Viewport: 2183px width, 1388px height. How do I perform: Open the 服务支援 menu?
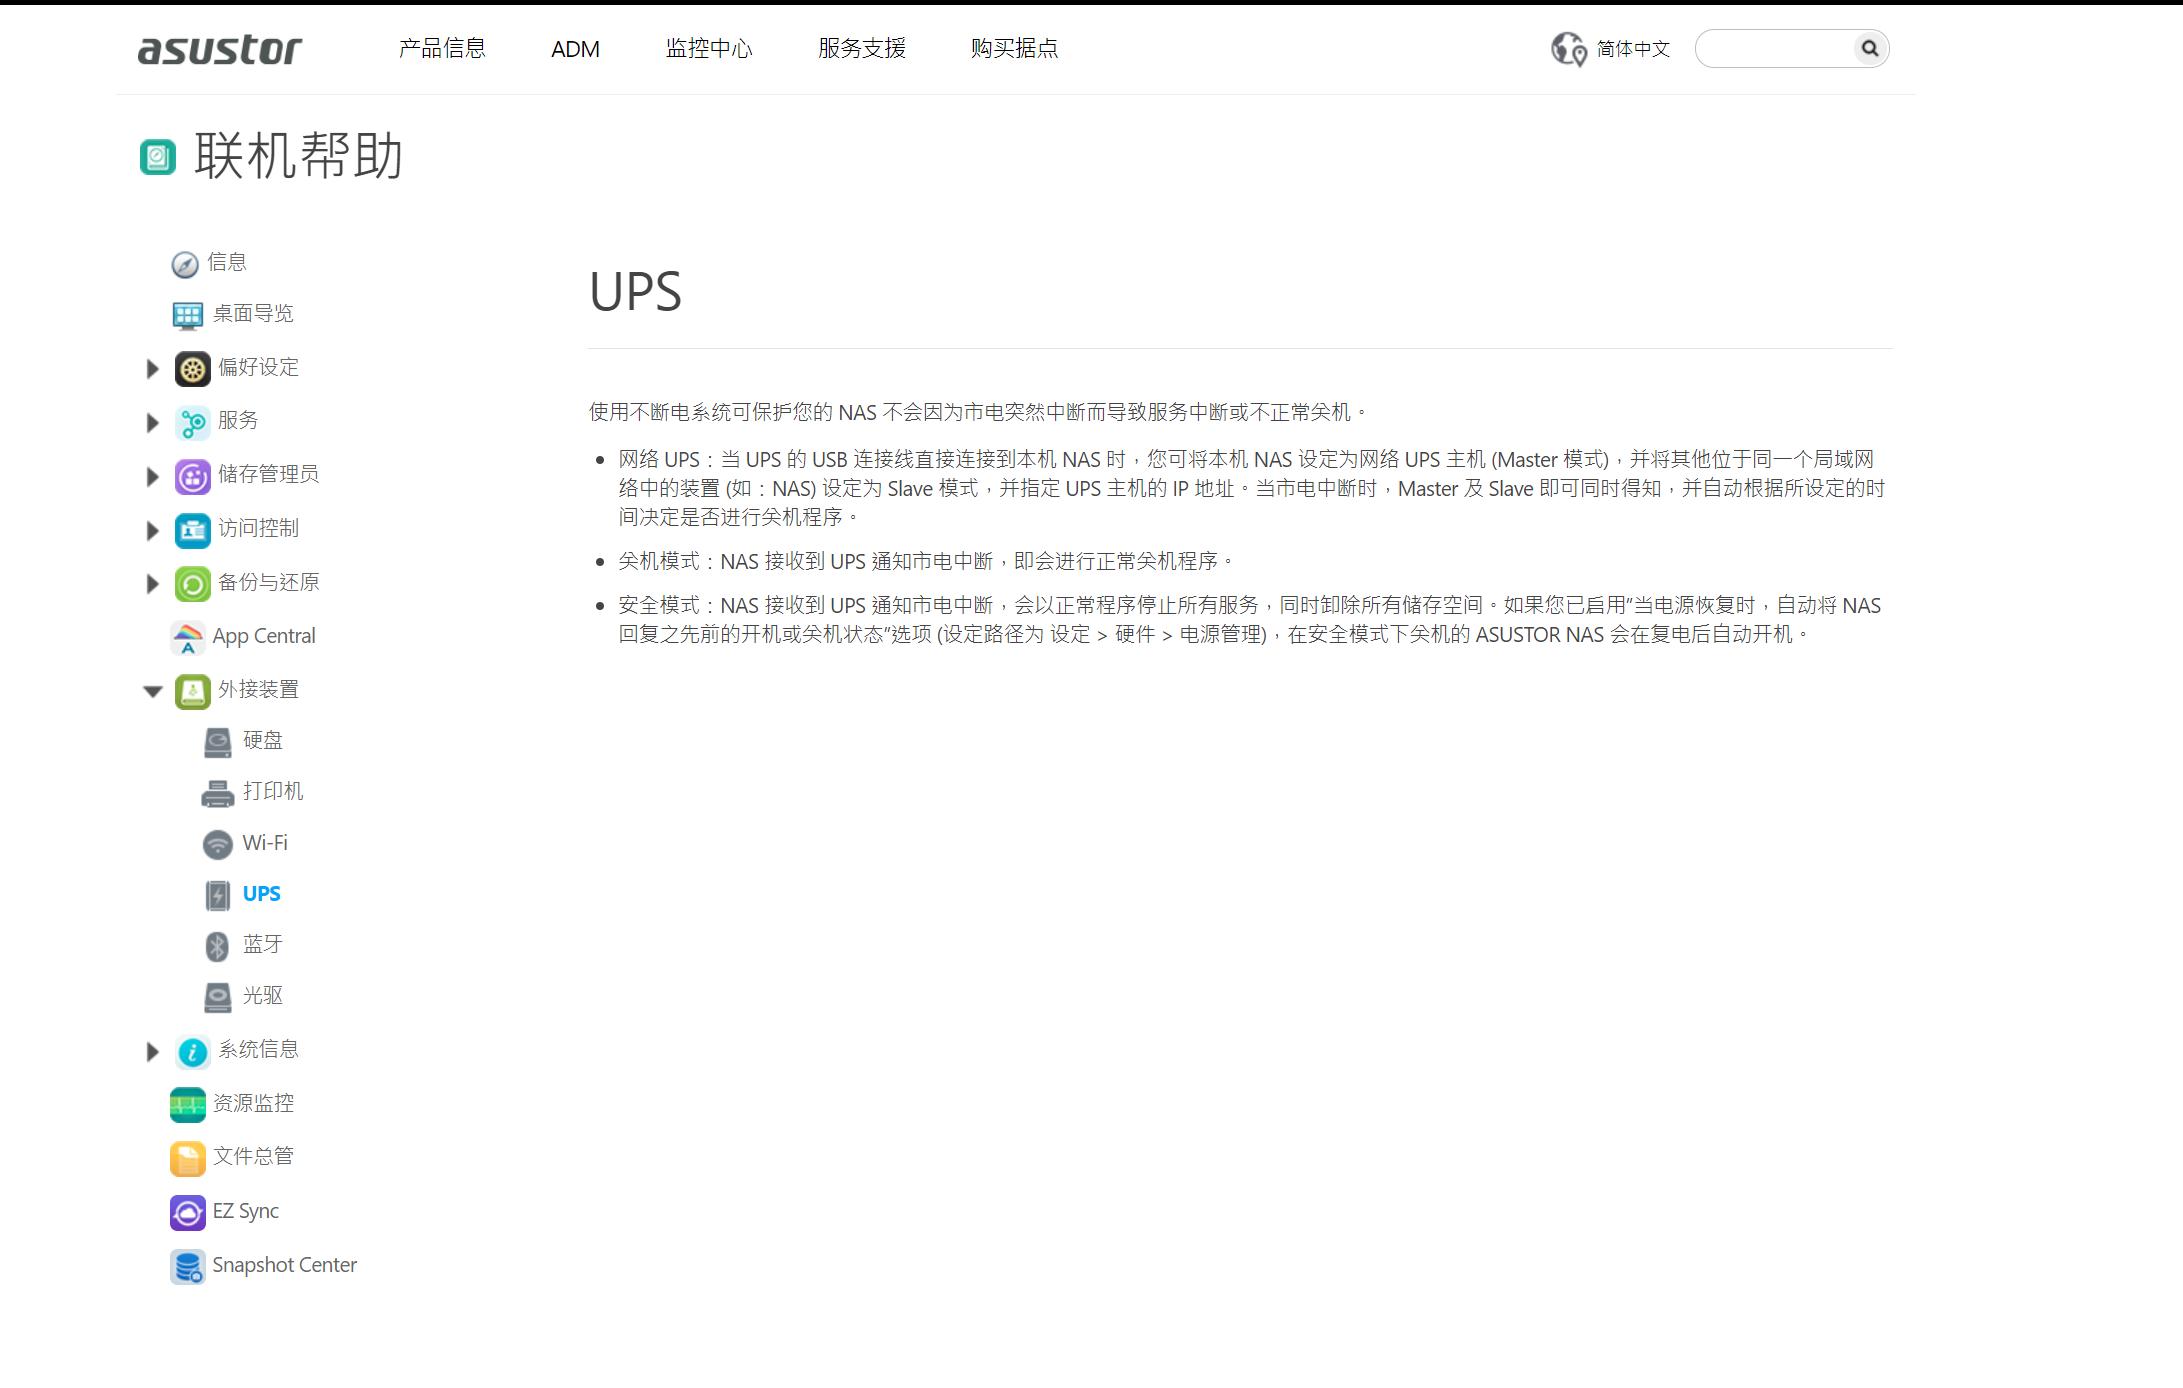pos(861,48)
